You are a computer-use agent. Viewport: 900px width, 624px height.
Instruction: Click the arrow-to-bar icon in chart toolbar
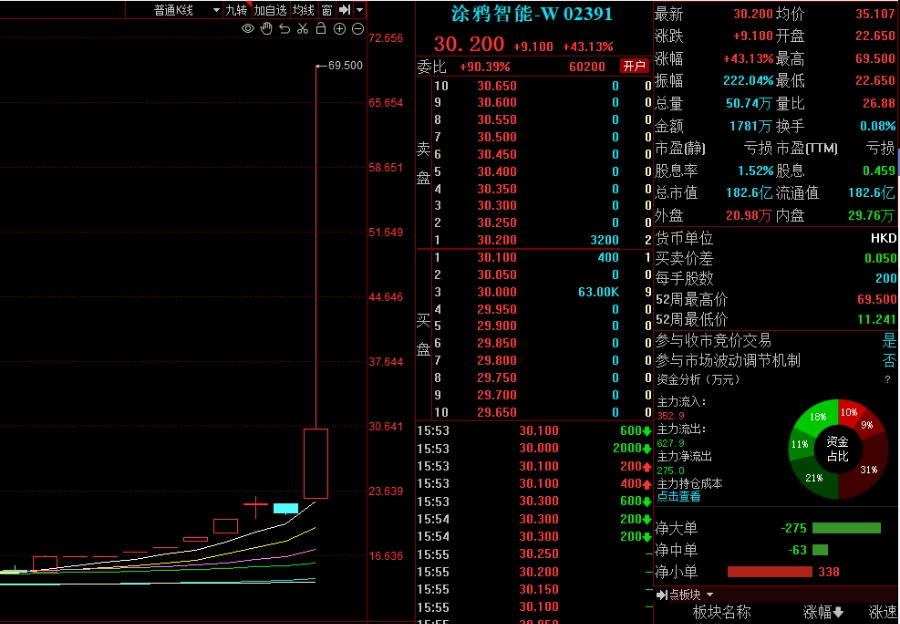pyautogui.click(x=344, y=10)
